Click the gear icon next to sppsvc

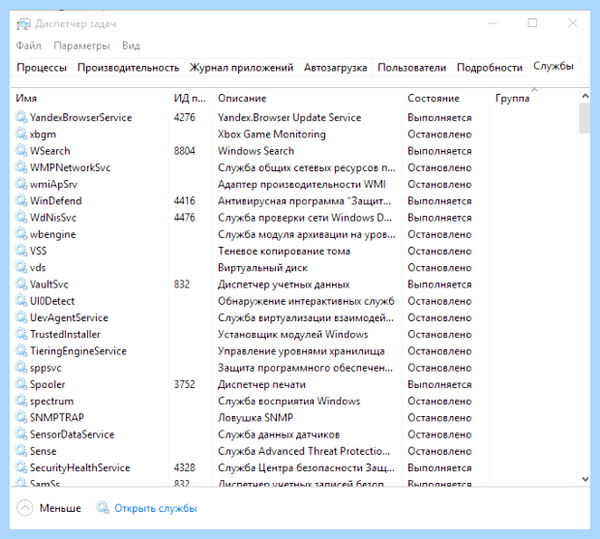[21, 367]
